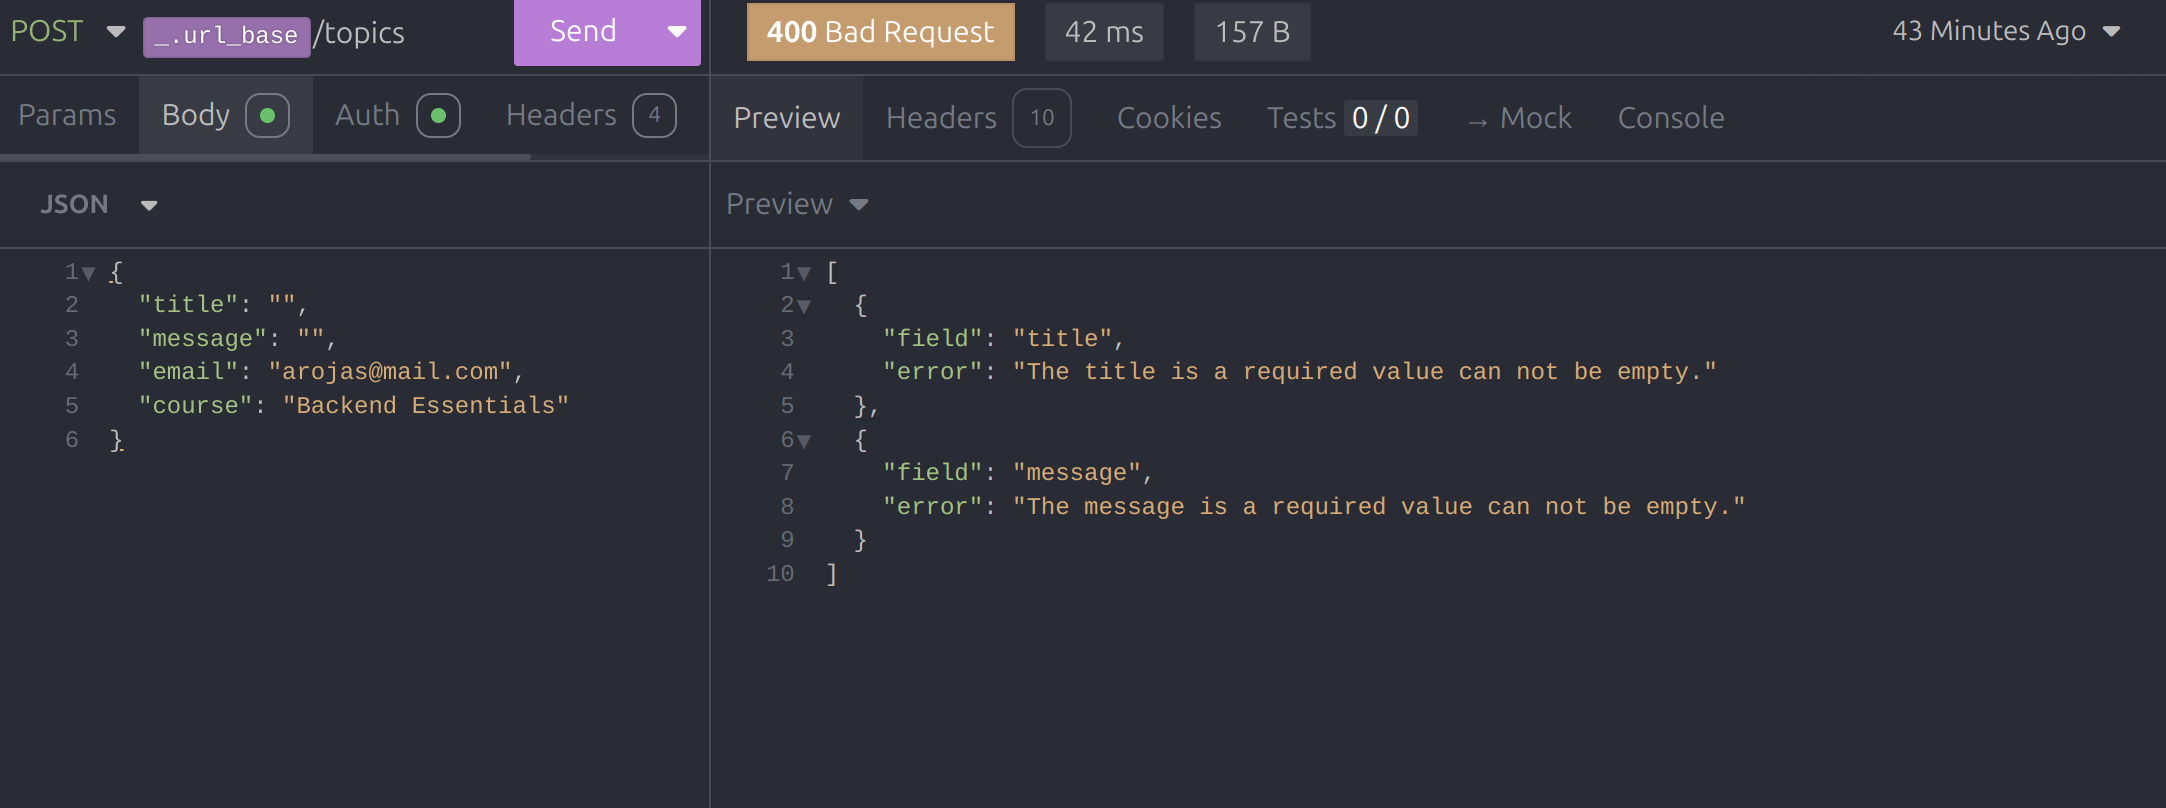Click the "message" key in request body
Screen dimensions: 2166x808
[x=203, y=338]
